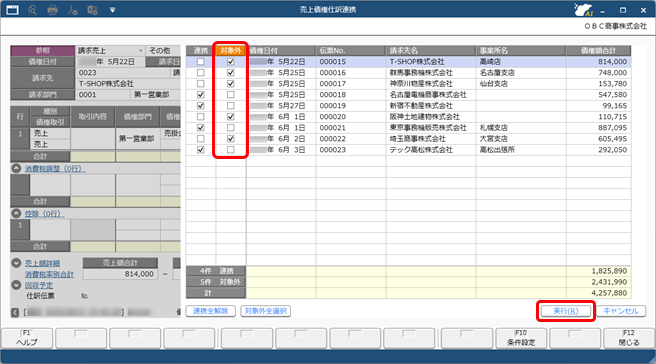Open the 控除 (0行) link

tap(44, 213)
